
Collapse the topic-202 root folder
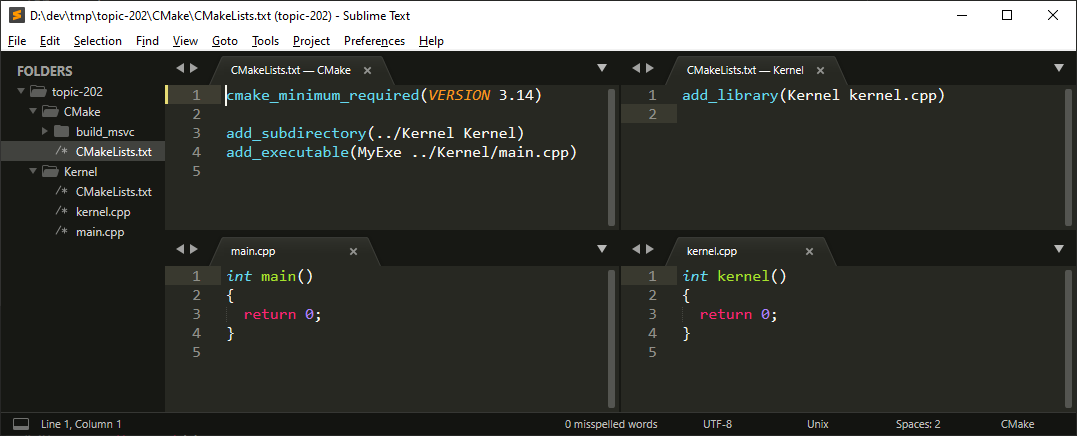(x=22, y=91)
